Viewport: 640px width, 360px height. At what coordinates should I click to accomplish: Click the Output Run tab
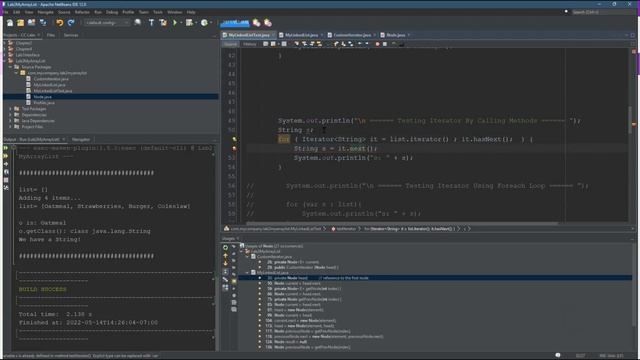pos(34,140)
